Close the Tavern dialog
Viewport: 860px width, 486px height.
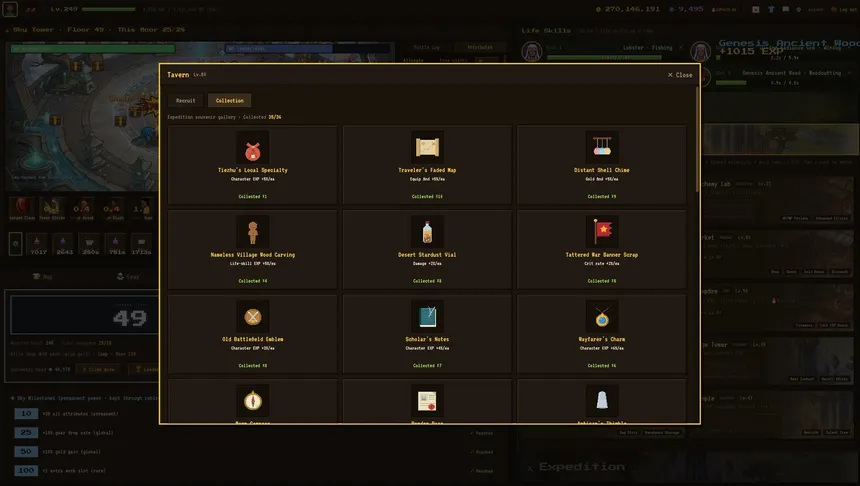pyautogui.click(x=680, y=75)
